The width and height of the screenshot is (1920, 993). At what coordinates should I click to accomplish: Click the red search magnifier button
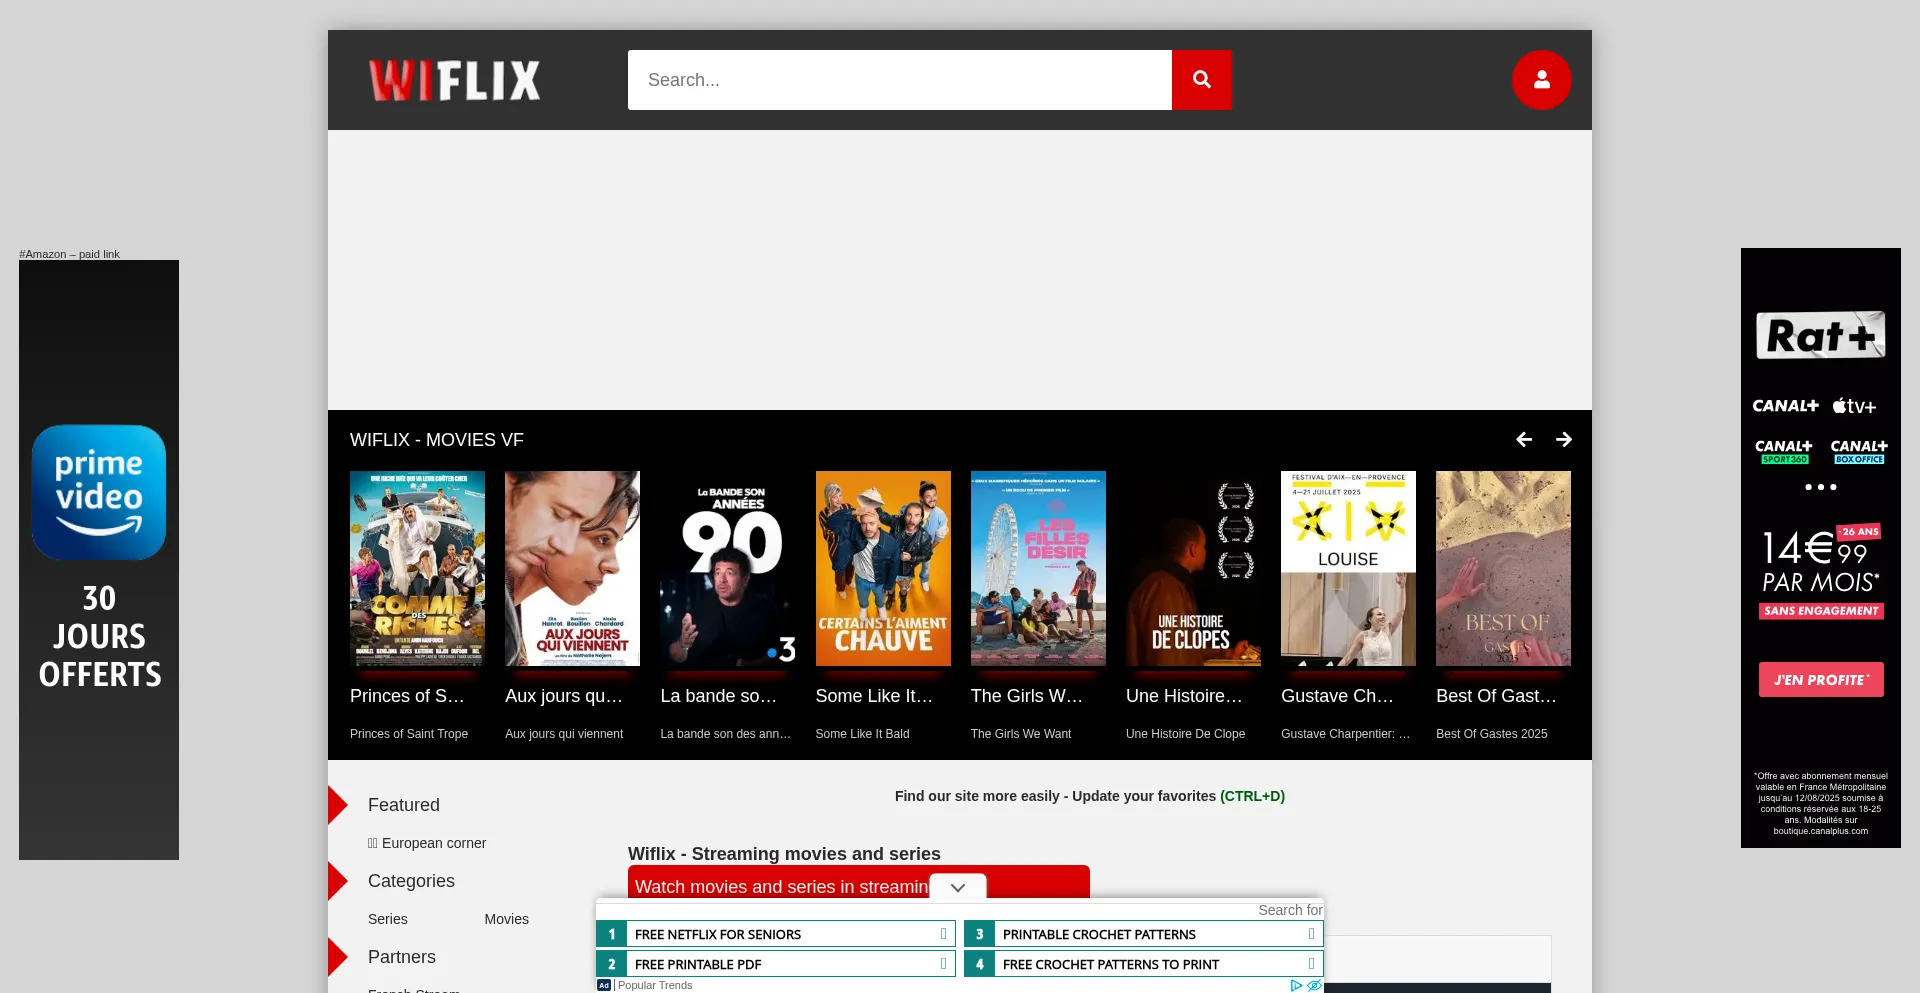click(x=1201, y=80)
